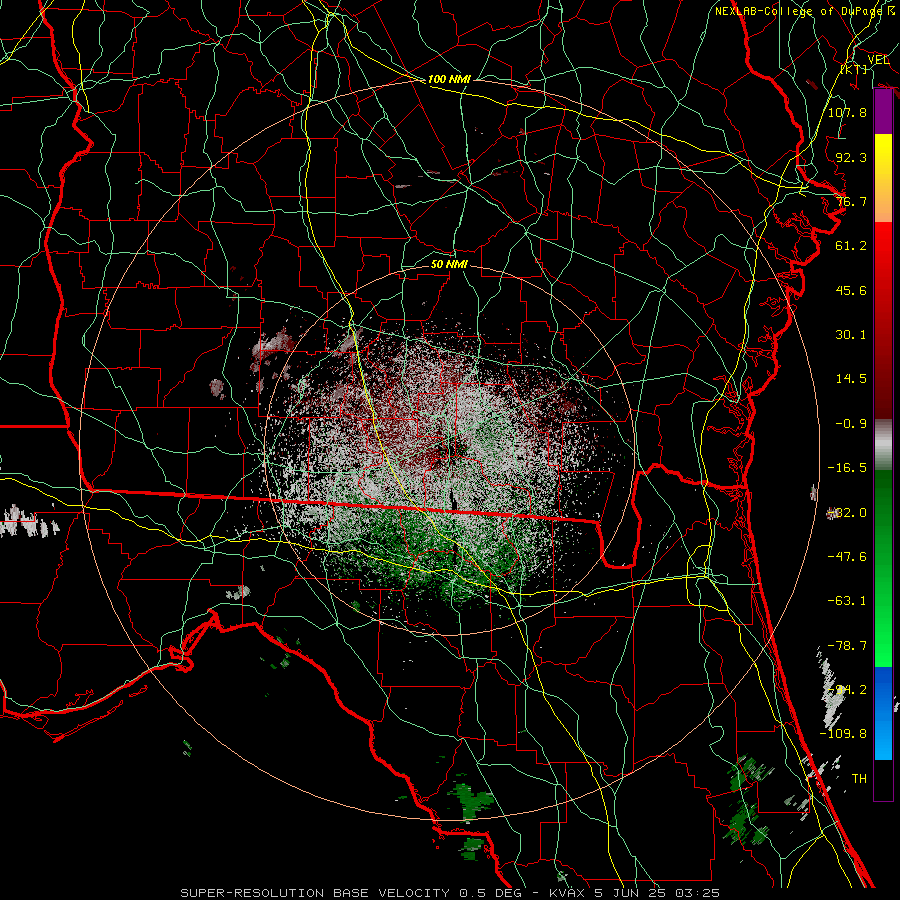Click the -109.8 legend value
This screenshot has width=900, height=900.
843,734
